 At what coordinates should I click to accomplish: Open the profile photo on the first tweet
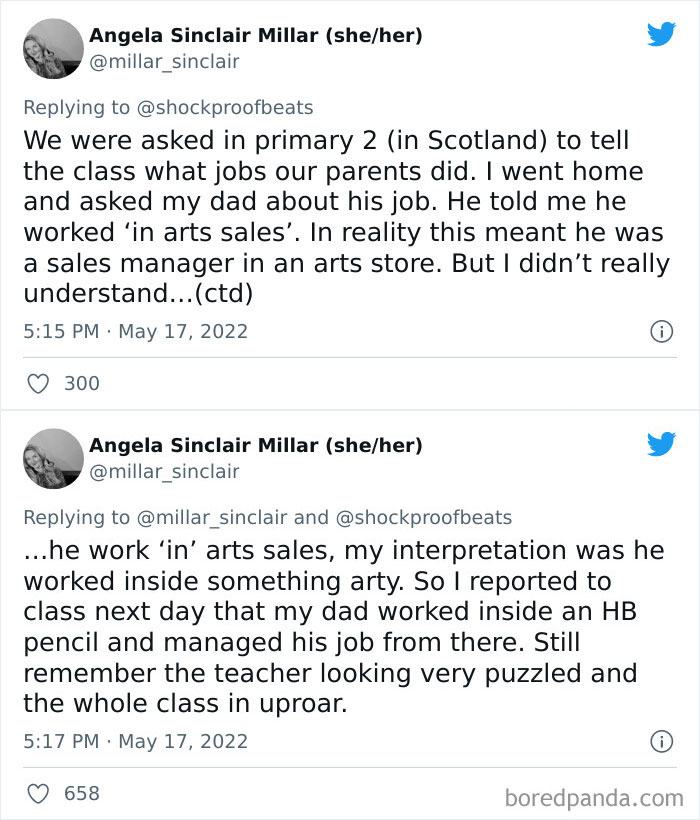click(53, 48)
